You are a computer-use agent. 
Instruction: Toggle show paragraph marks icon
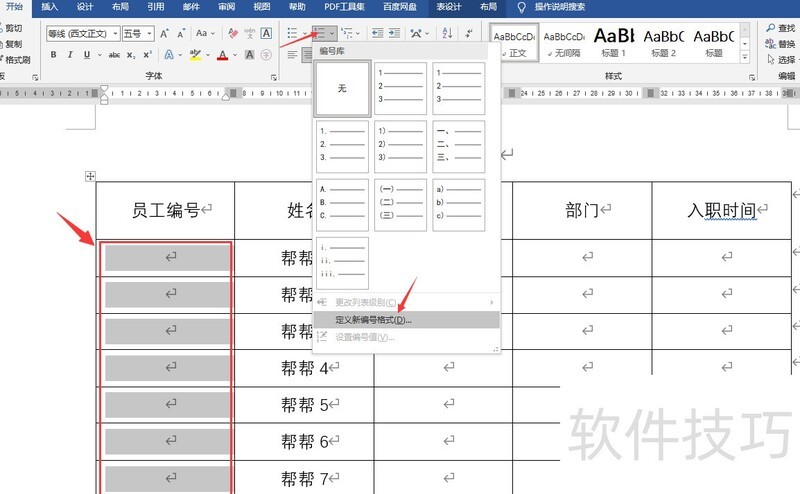click(468, 34)
